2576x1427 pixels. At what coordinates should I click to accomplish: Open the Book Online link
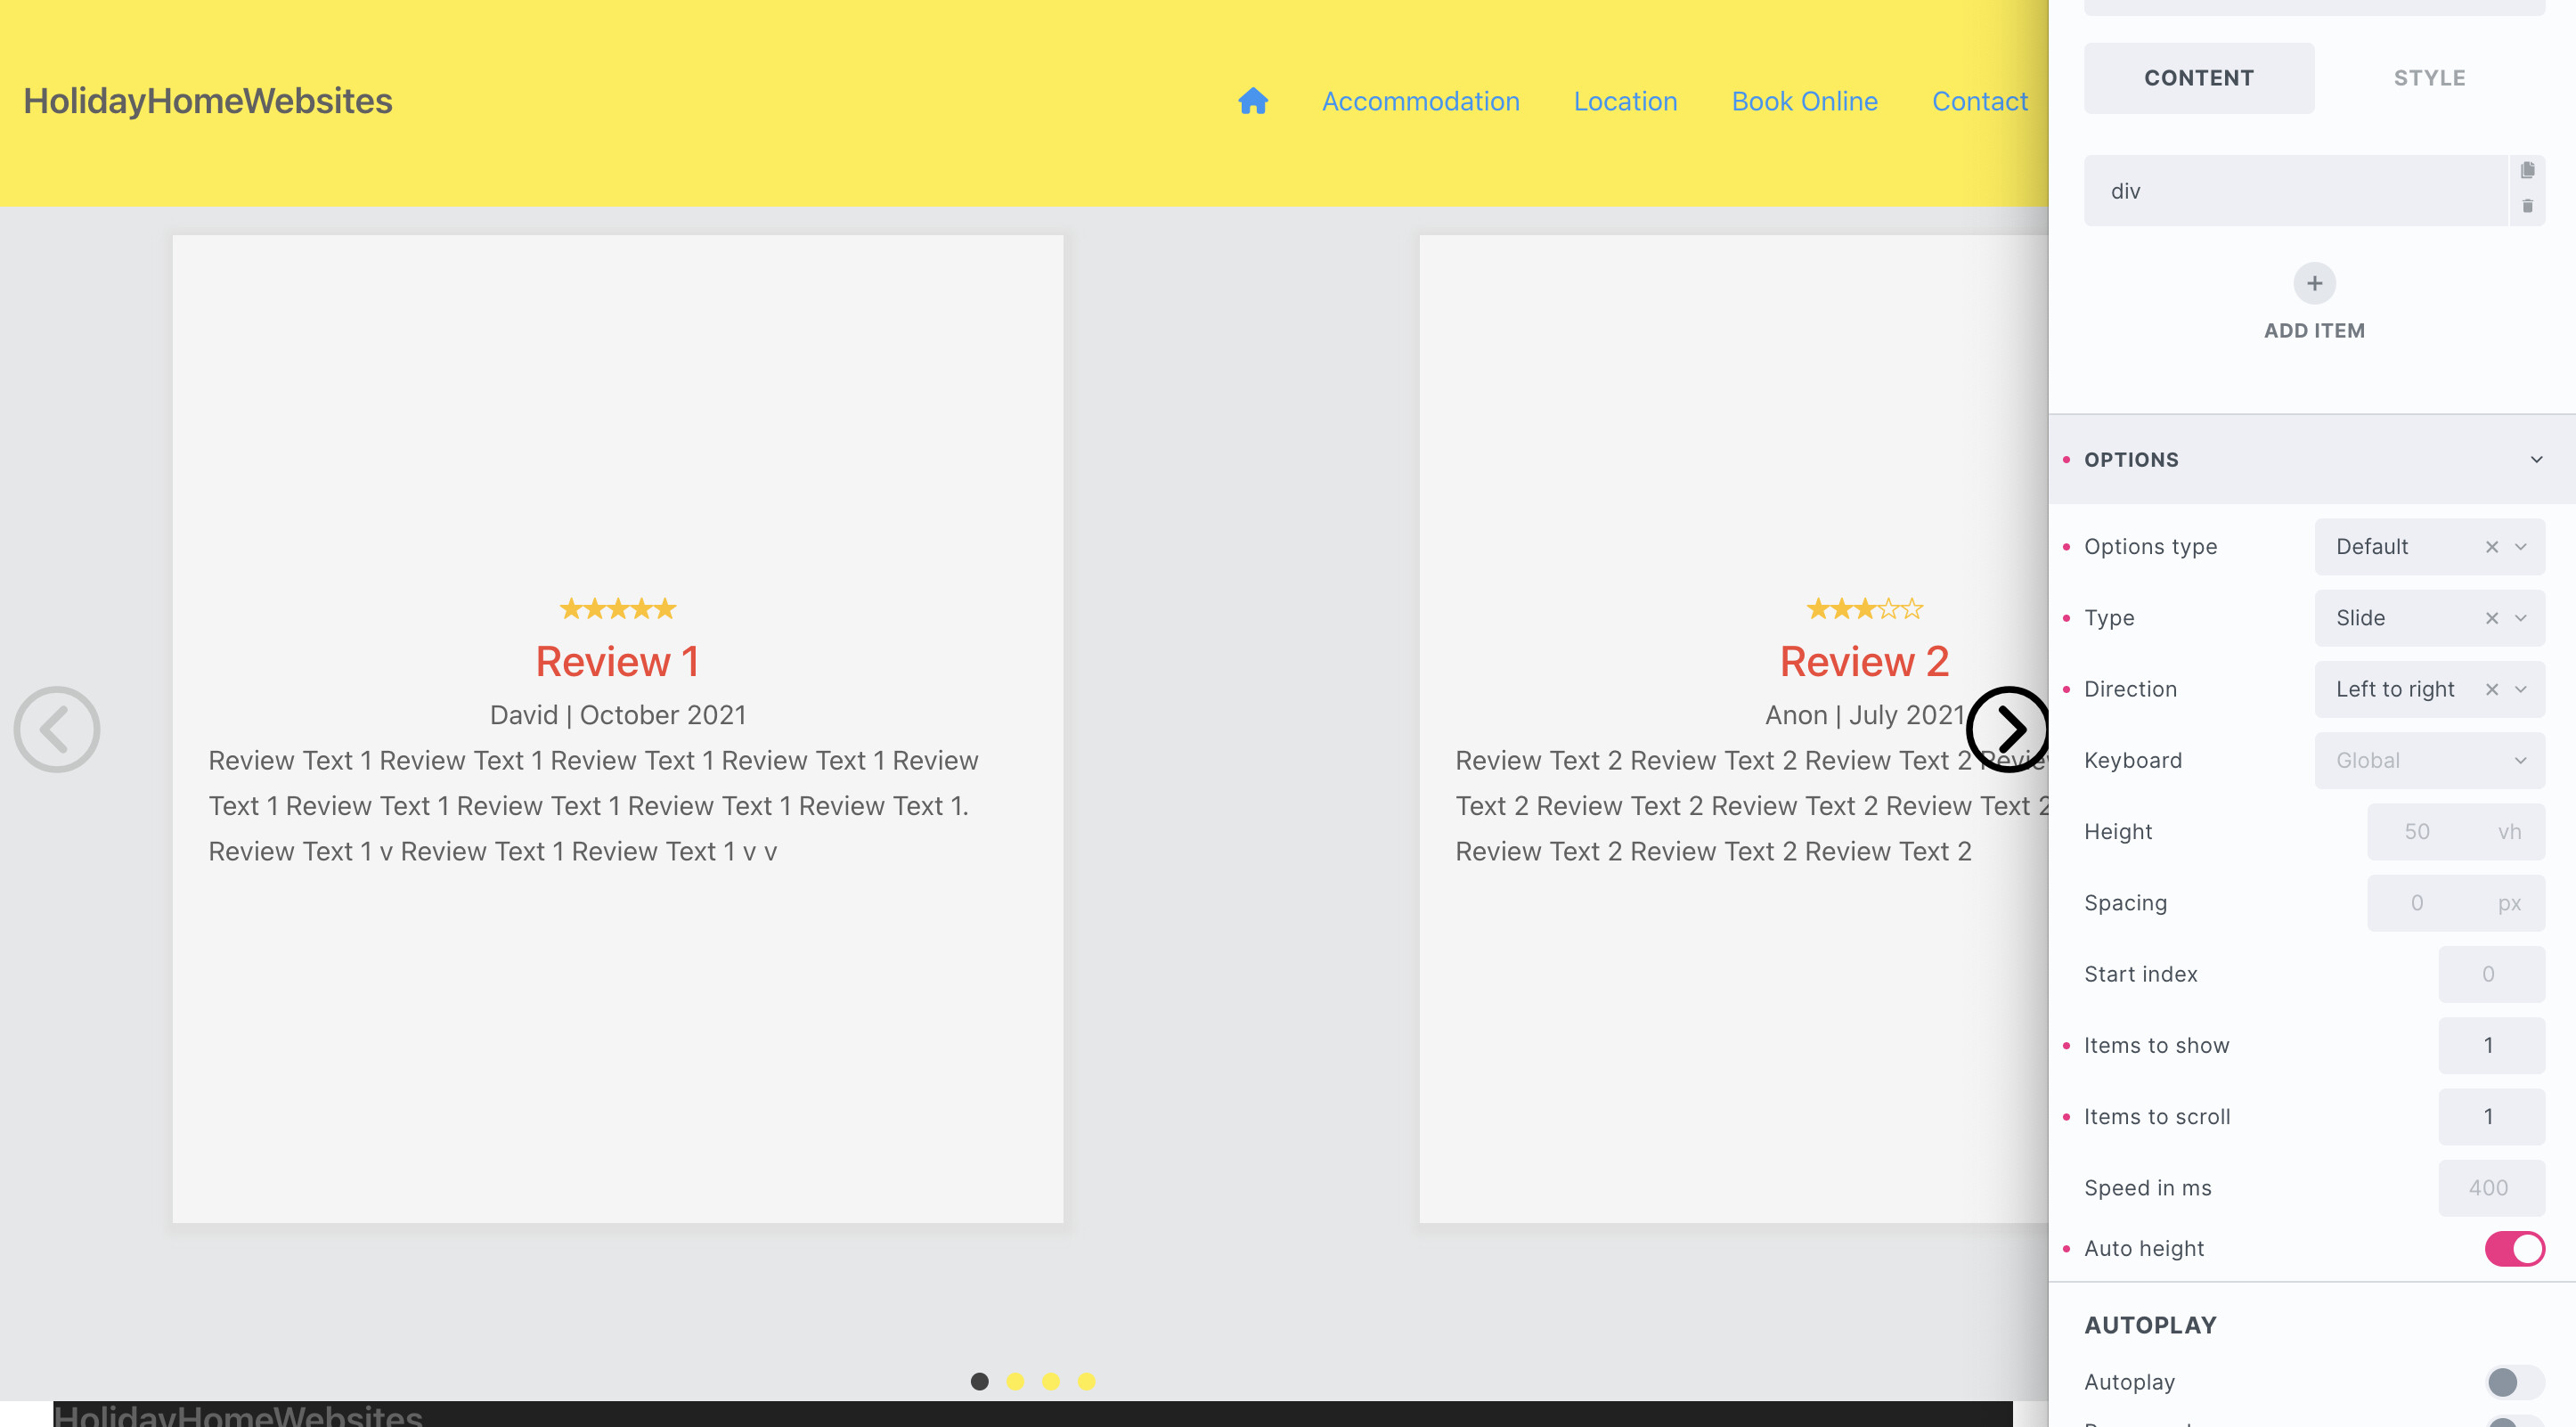click(x=1804, y=101)
